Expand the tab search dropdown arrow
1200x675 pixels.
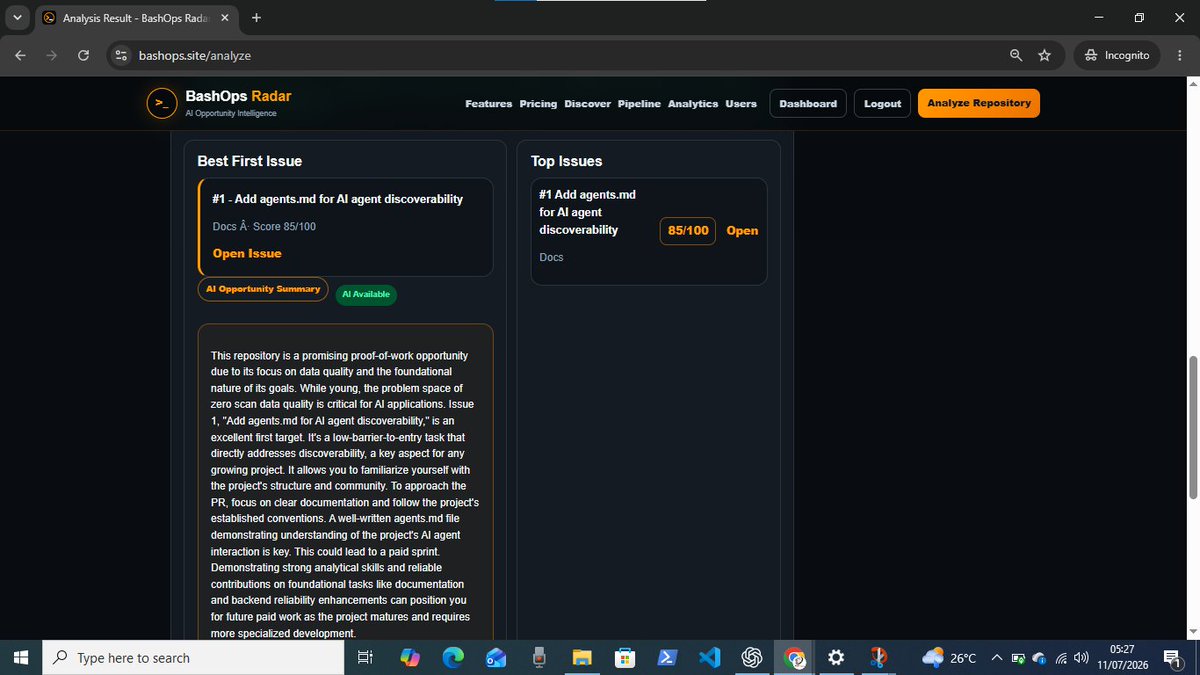(18, 17)
